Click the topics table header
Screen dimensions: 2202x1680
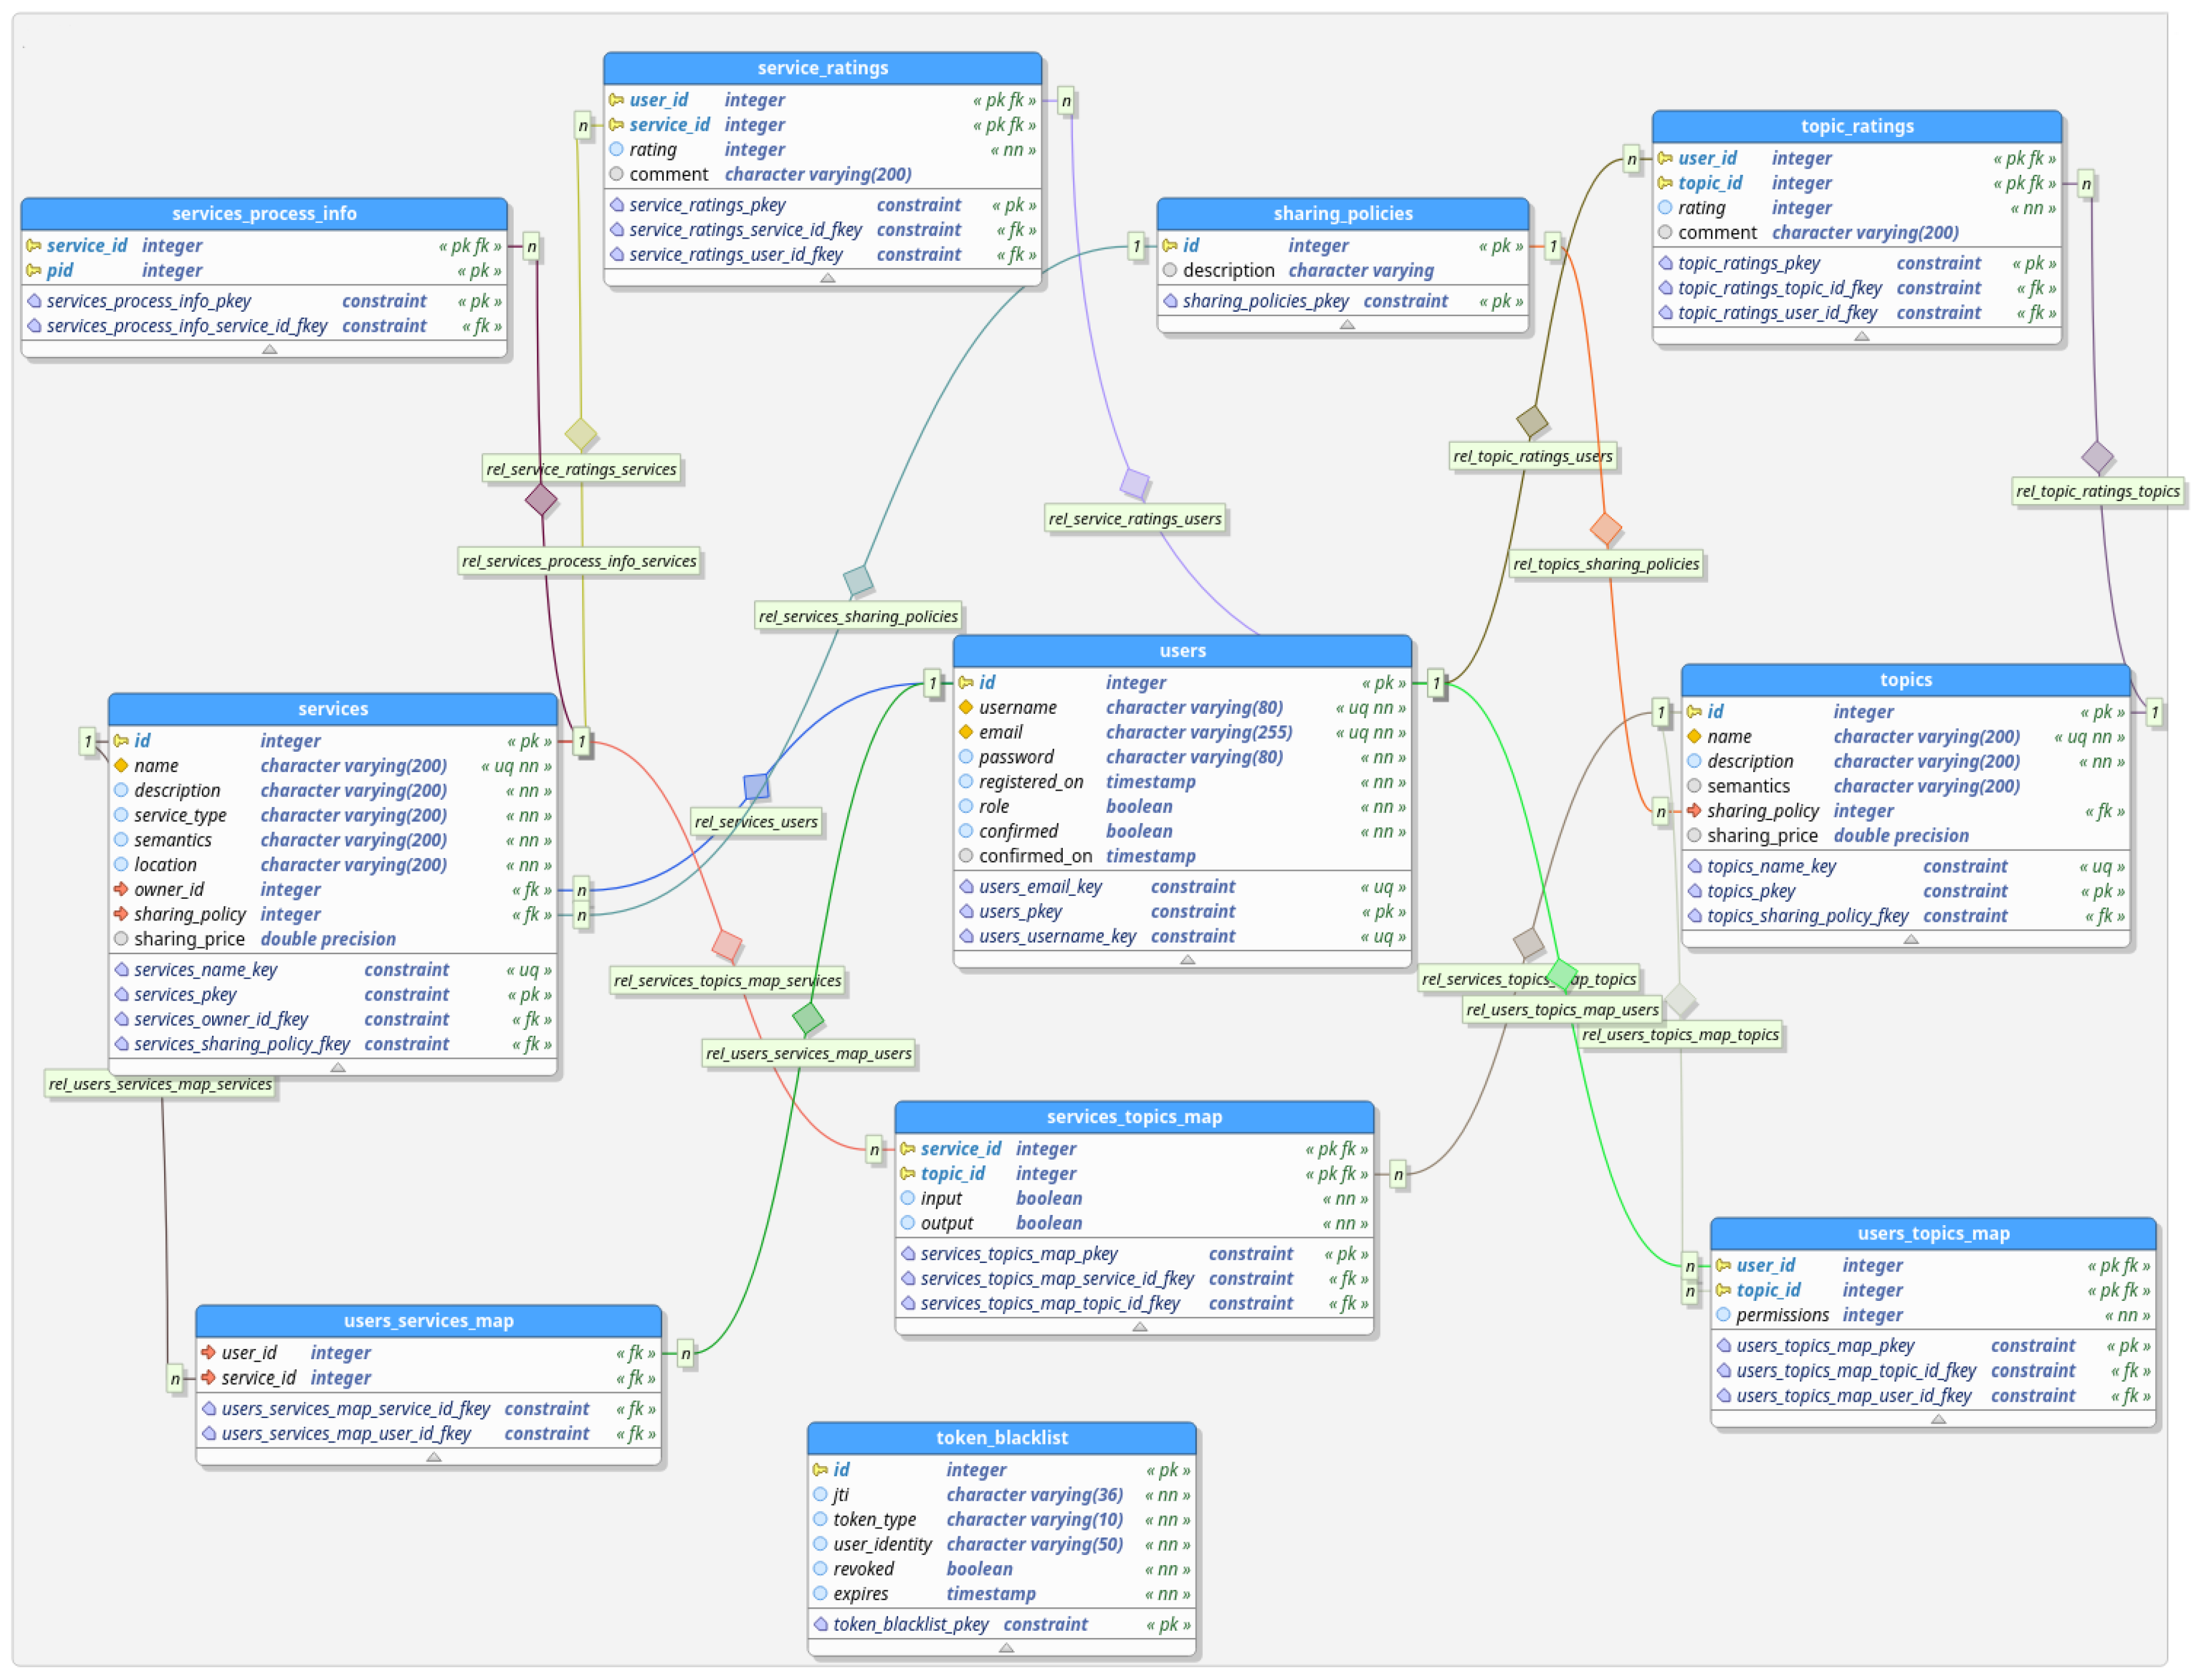pyautogui.click(x=1905, y=679)
